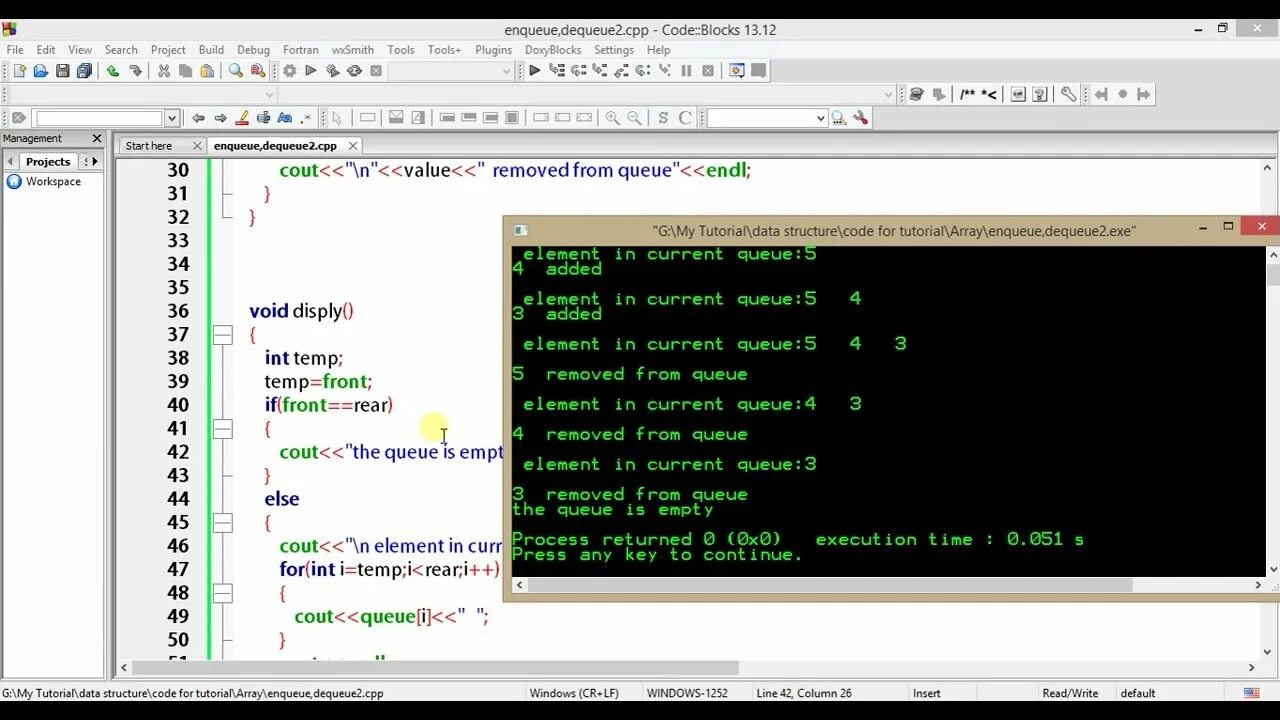Click the Zoom out magnifier icon
The image size is (1280, 720).
[x=634, y=118]
